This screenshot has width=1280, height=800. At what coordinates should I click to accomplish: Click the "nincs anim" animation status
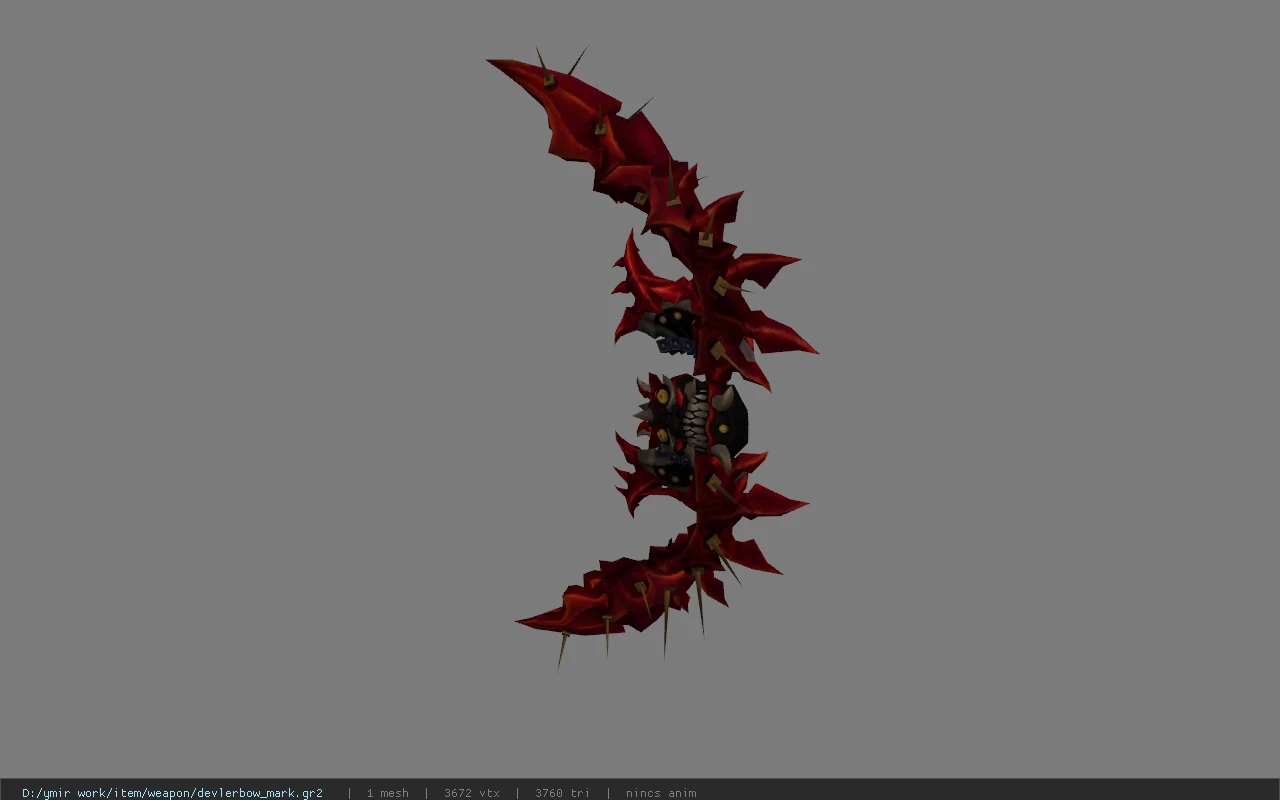tap(660, 792)
